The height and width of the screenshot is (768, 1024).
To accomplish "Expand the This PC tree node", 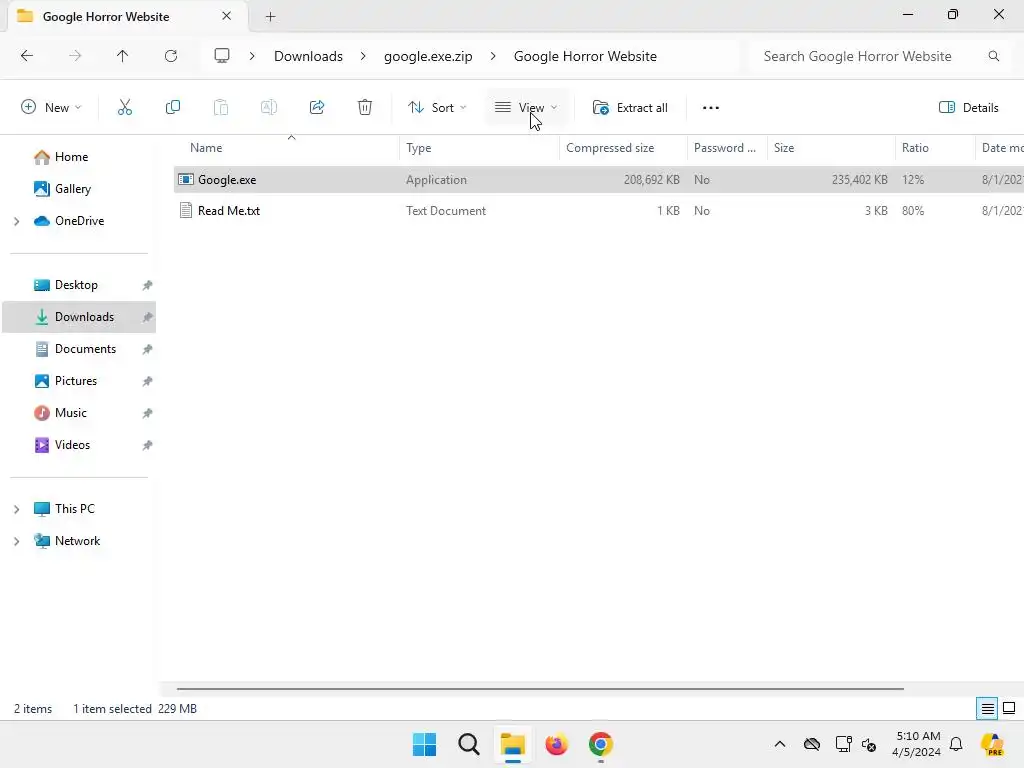I will pyautogui.click(x=17, y=509).
